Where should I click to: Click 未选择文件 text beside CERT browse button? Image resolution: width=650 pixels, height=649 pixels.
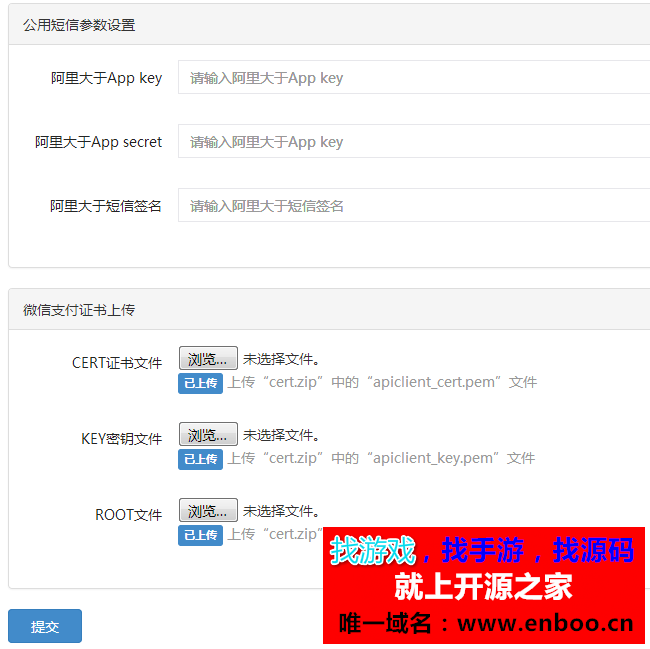pyautogui.click(x=281, y=359)
